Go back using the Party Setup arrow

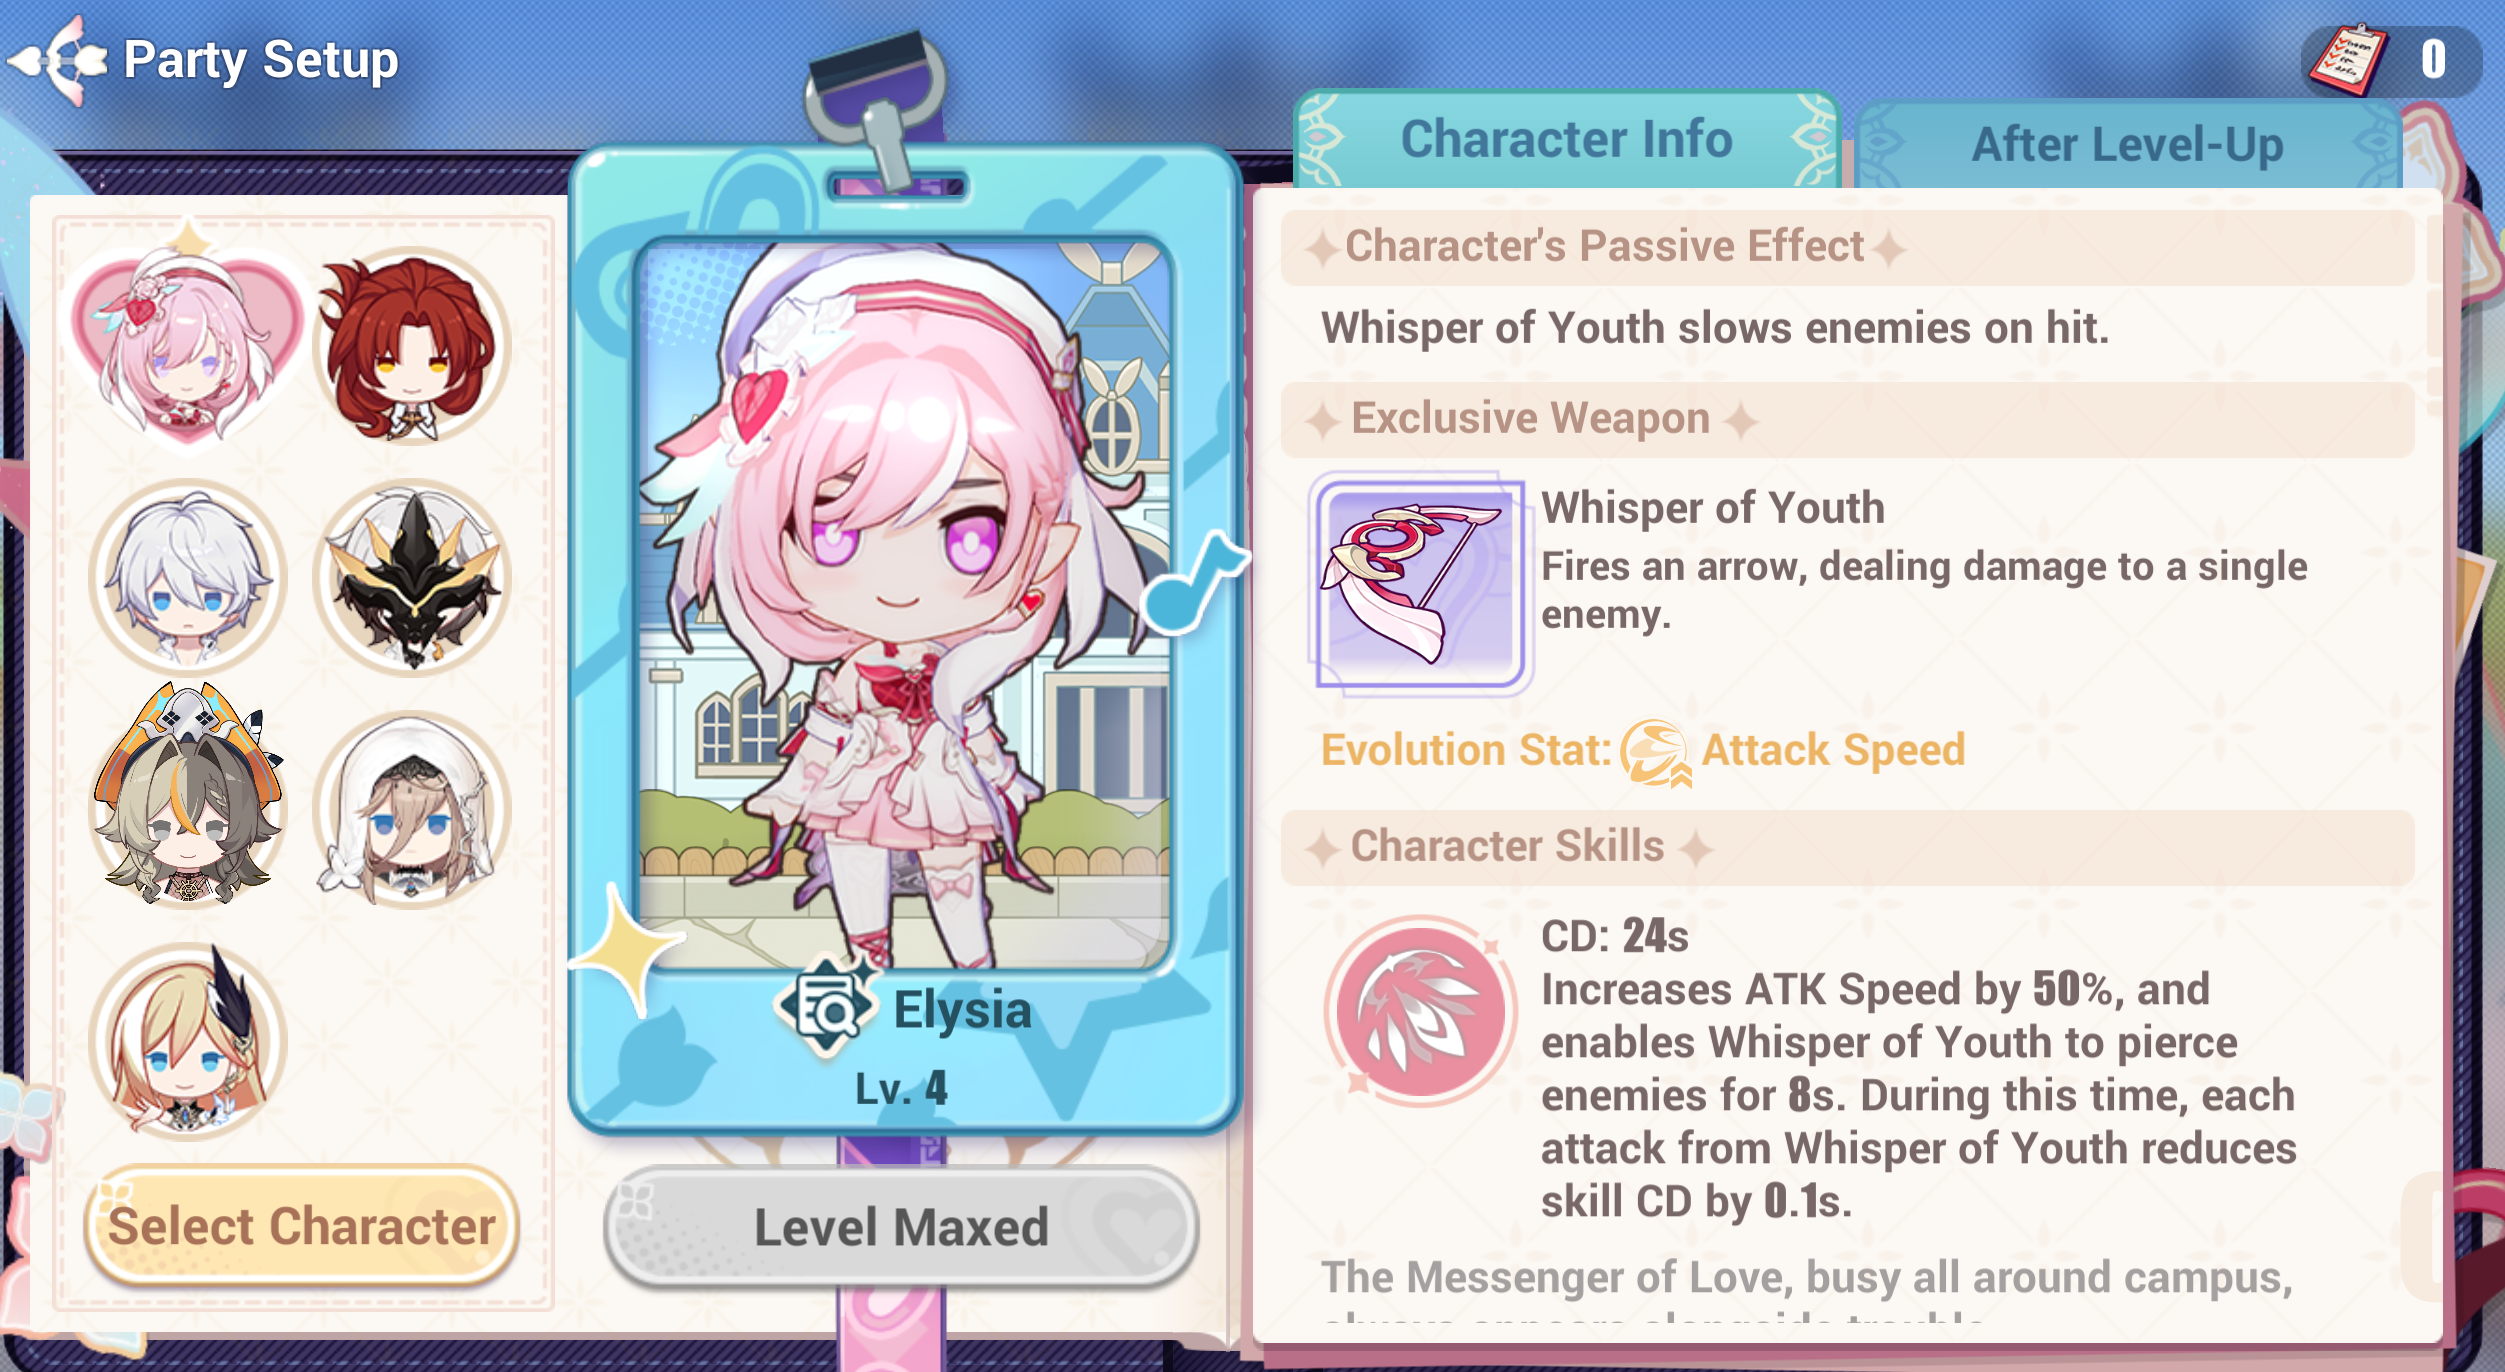coord(58,60)
